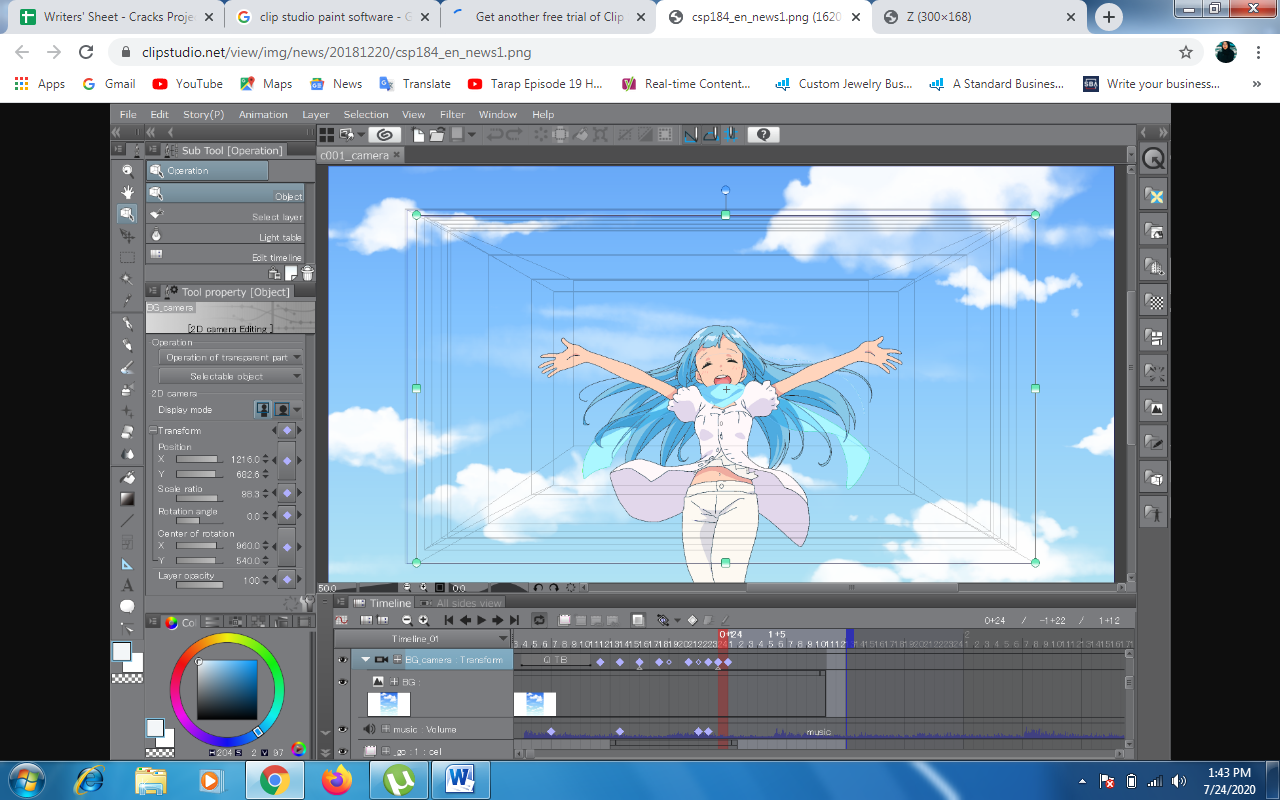Image resolution: width=1280 pixels, height=800 pixels.
Task: Pick a color on the color wheel square
Action: click(x=227, y=689)
